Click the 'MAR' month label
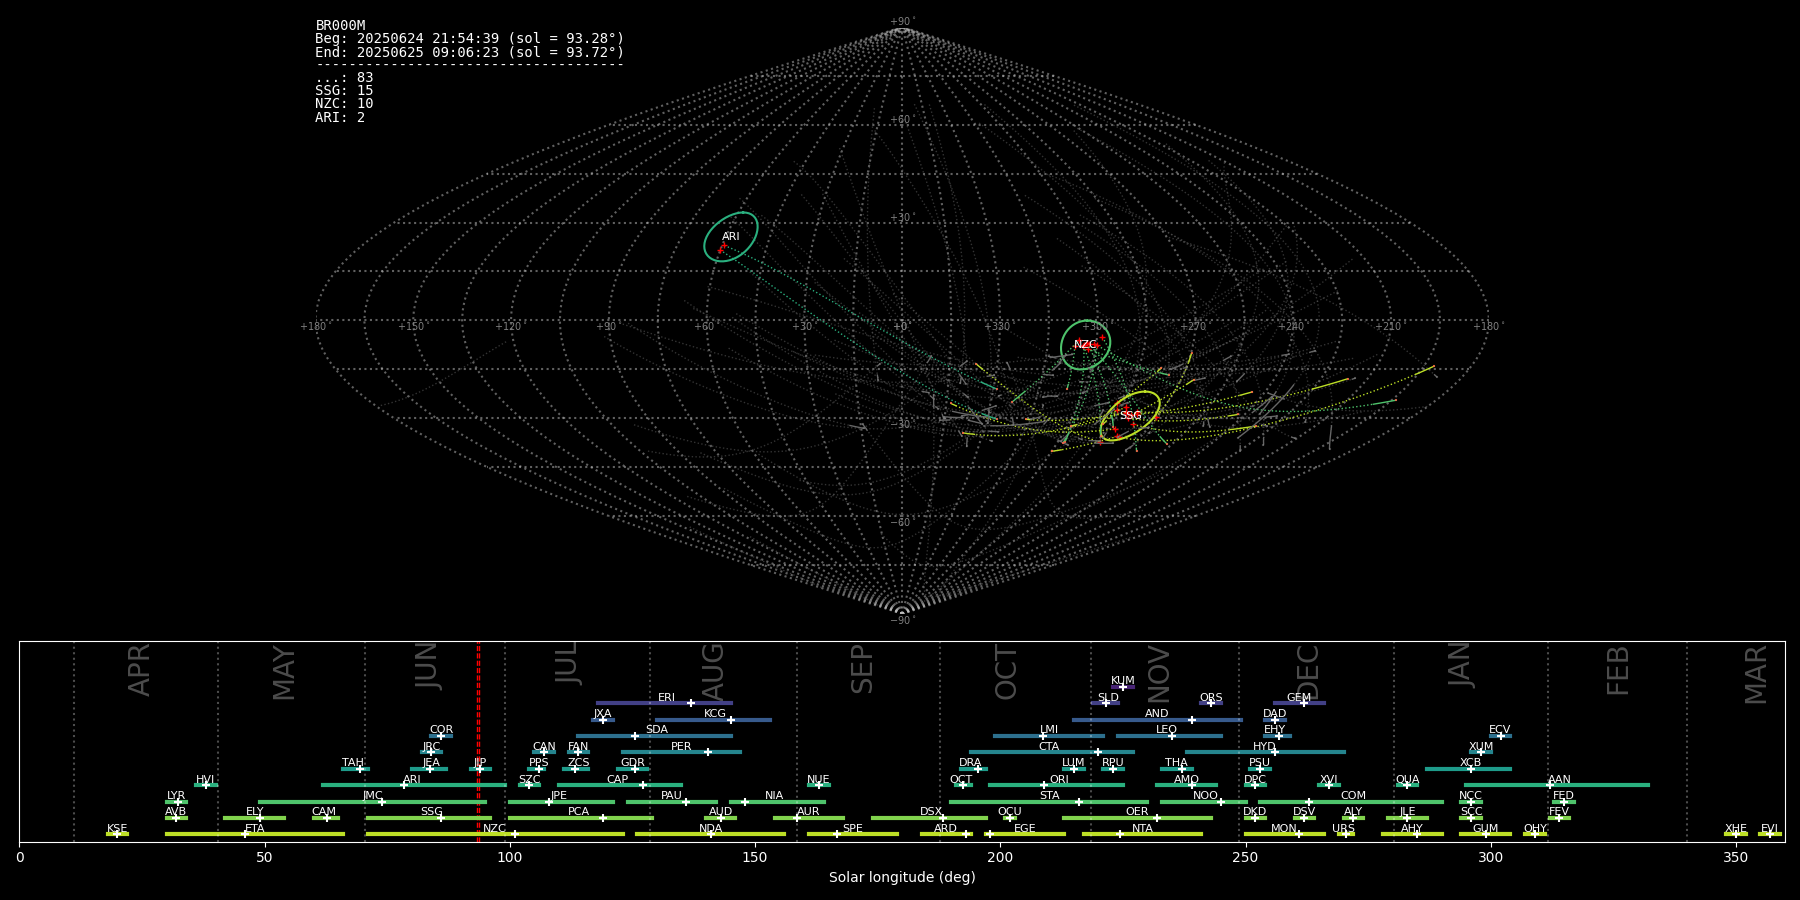The height and width of the screenshot is (900, 1800). click(x=1756, y=675)
